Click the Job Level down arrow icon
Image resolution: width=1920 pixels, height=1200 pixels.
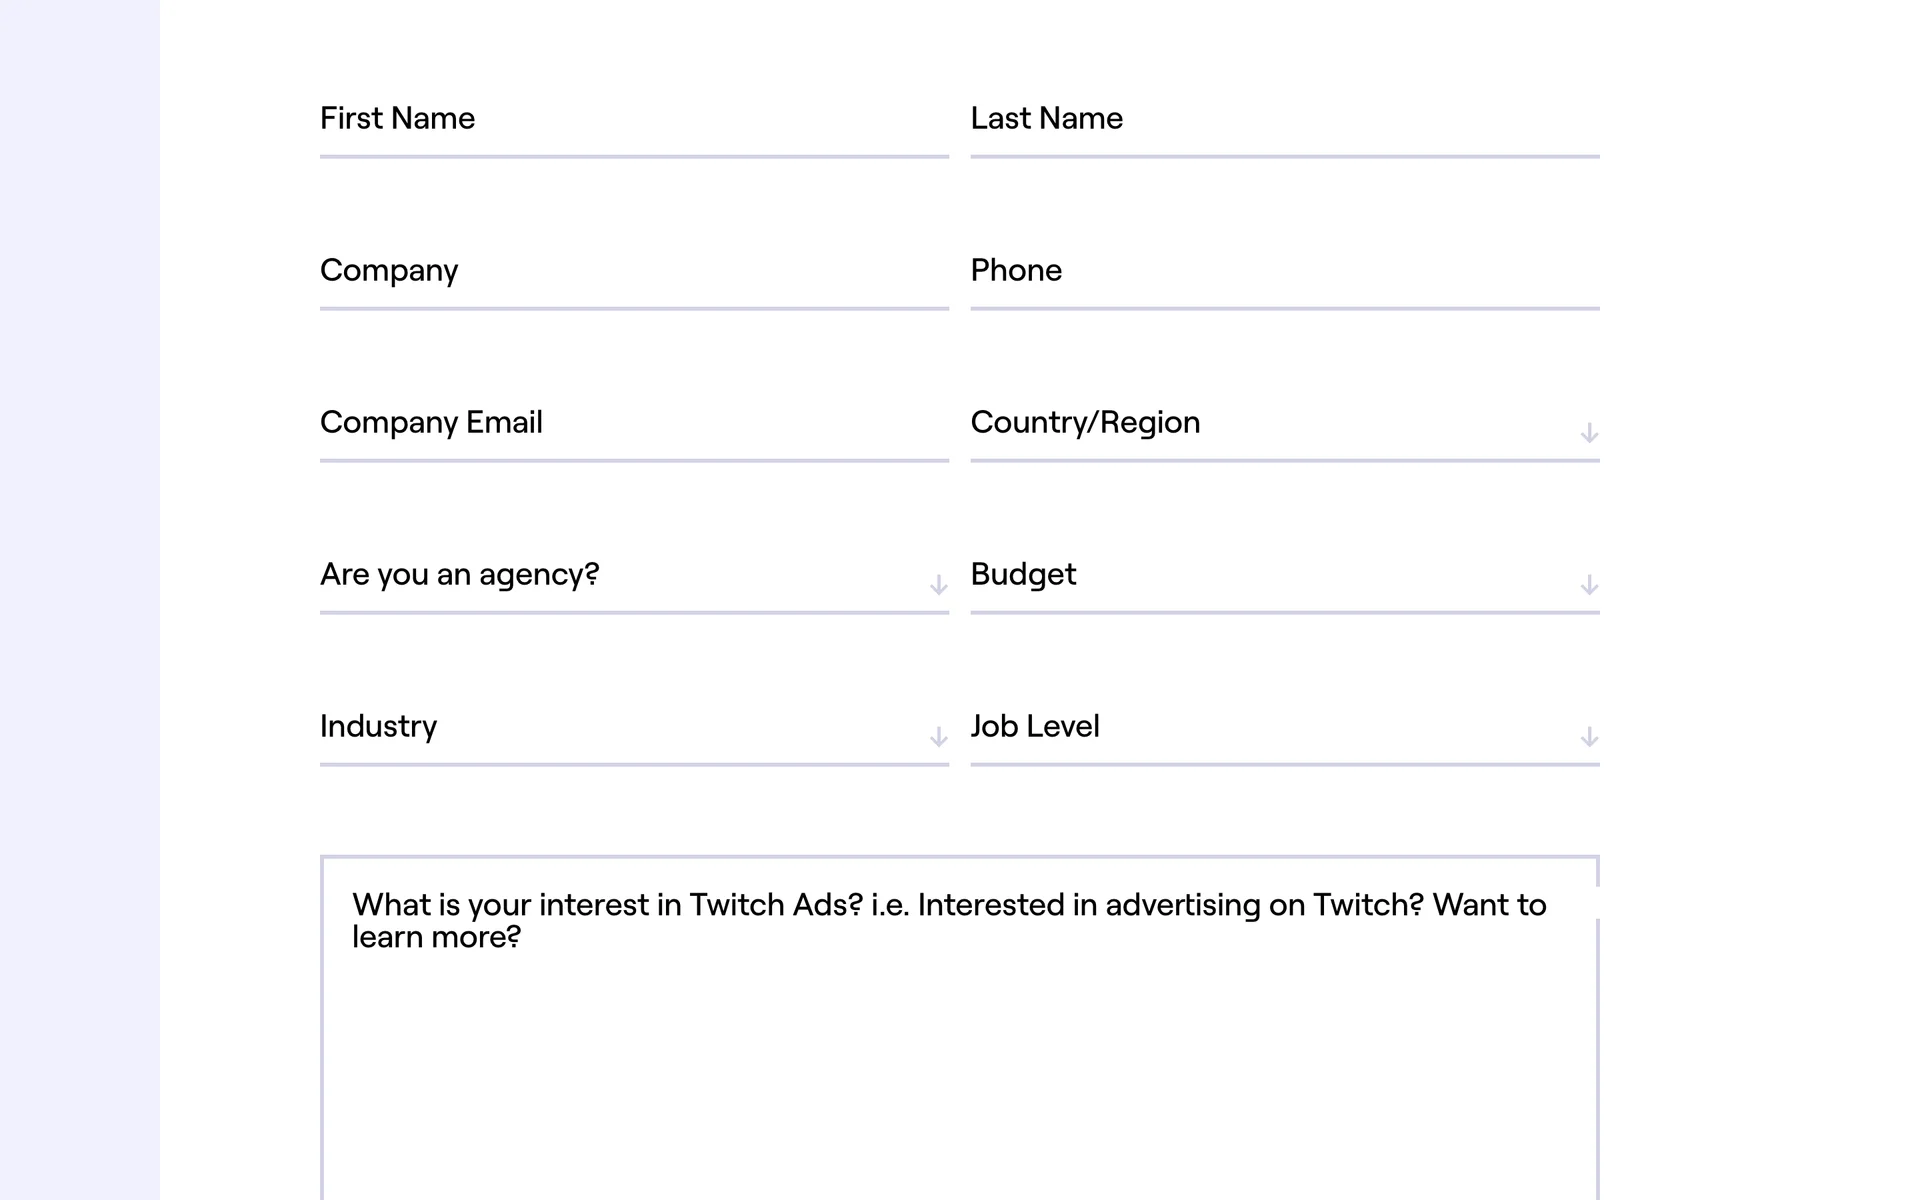1588,737
